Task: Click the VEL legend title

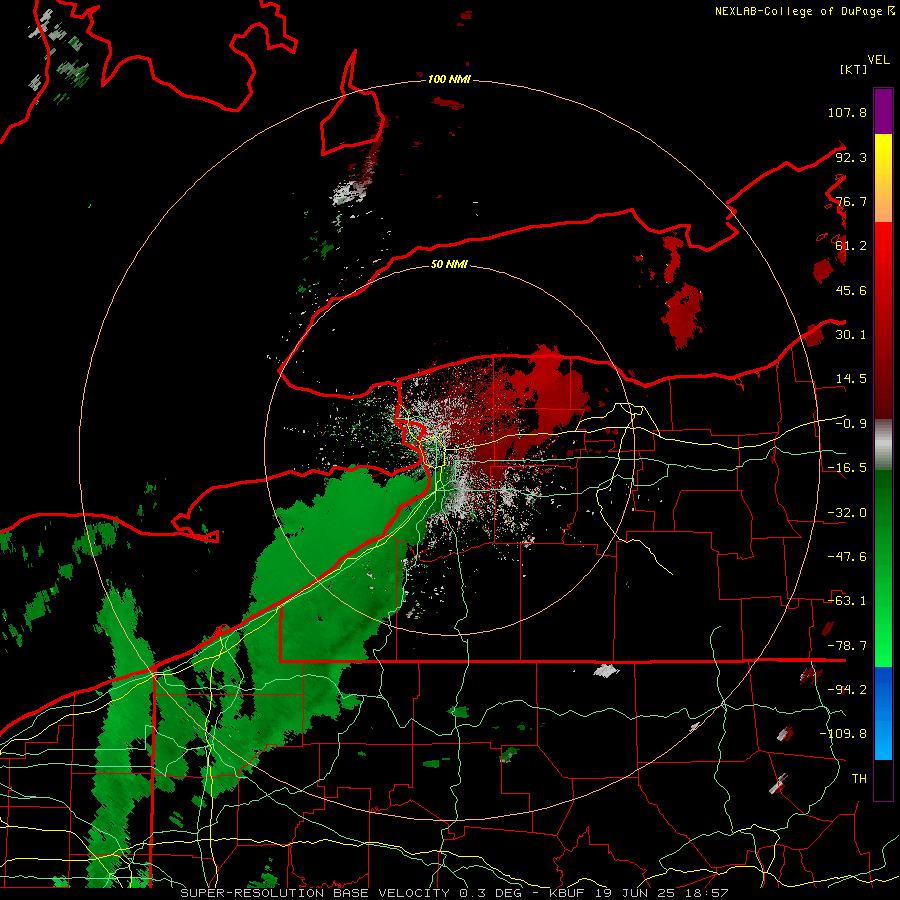Action: click(x=878, y=60)
